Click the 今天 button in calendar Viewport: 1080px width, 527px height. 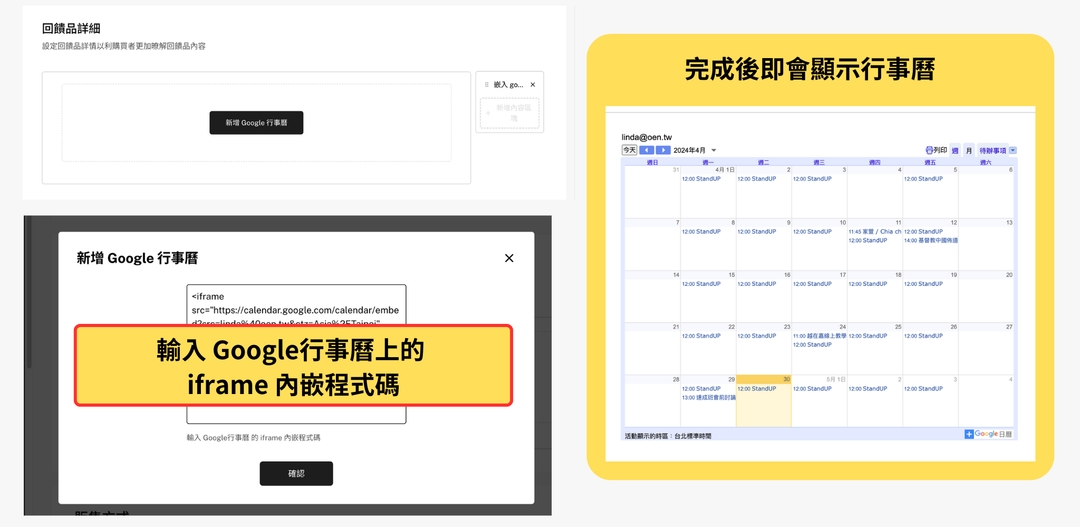pyautogui.click(x=629, y=150)
